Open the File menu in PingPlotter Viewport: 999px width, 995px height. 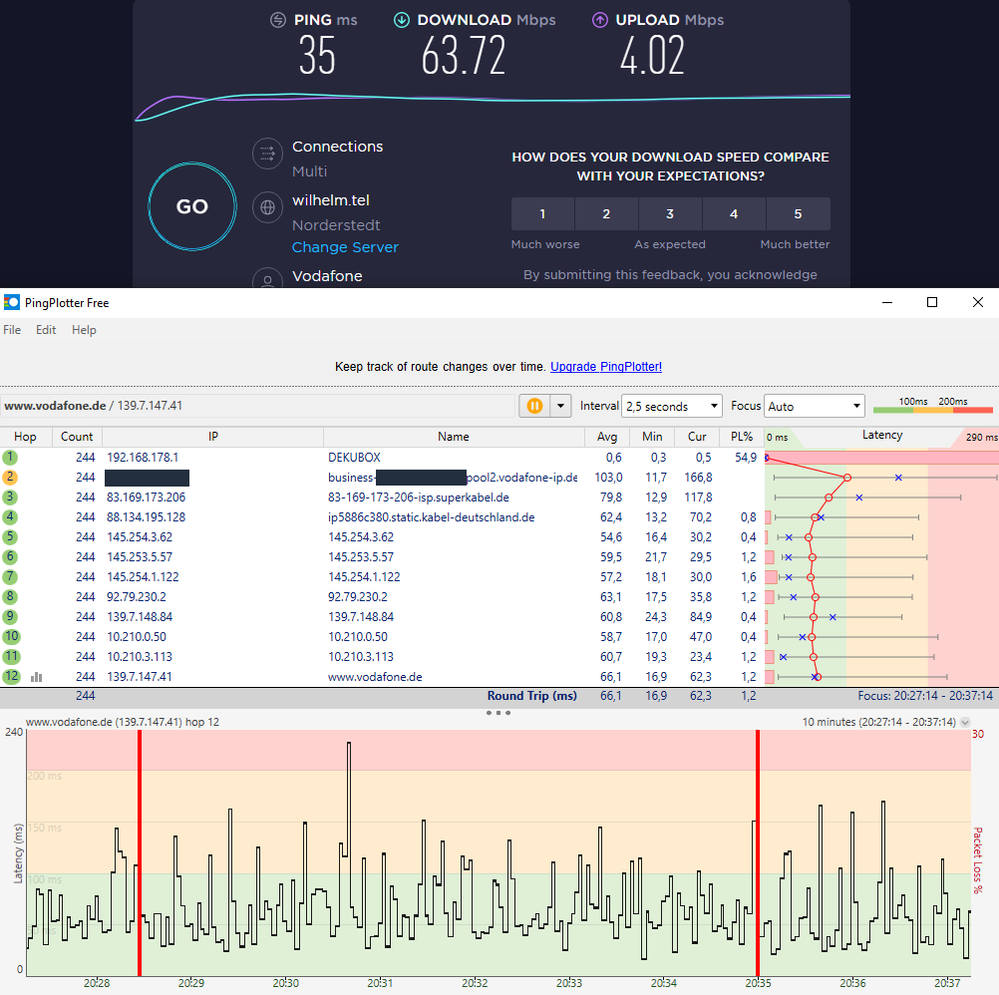click(12, 330)
